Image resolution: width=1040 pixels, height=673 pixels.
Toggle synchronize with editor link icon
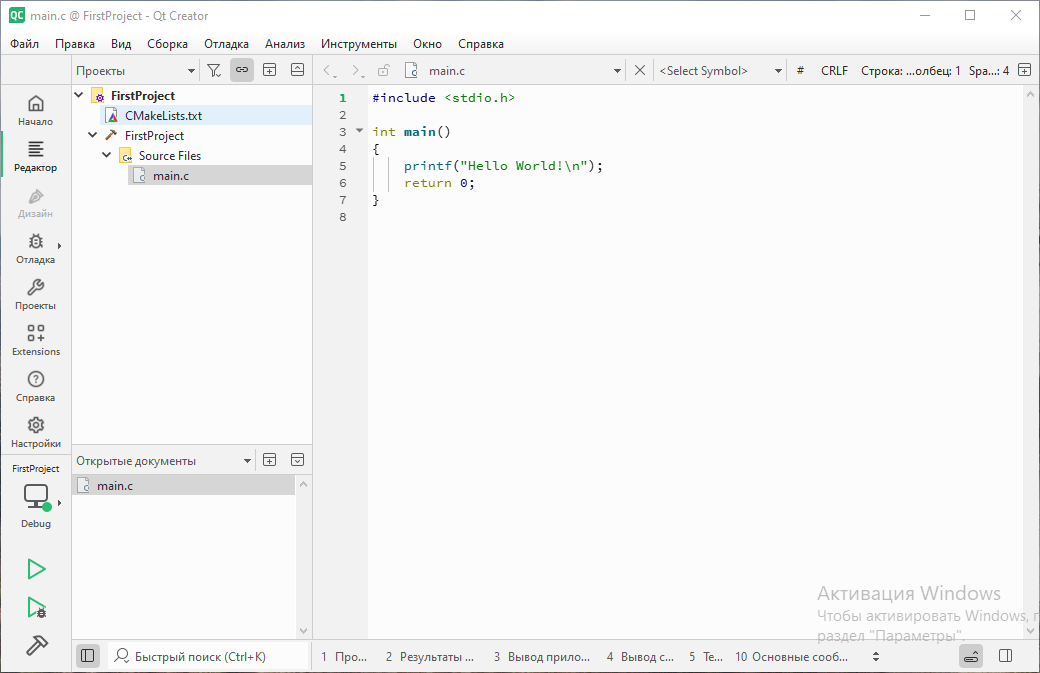(x=242, y=70)
